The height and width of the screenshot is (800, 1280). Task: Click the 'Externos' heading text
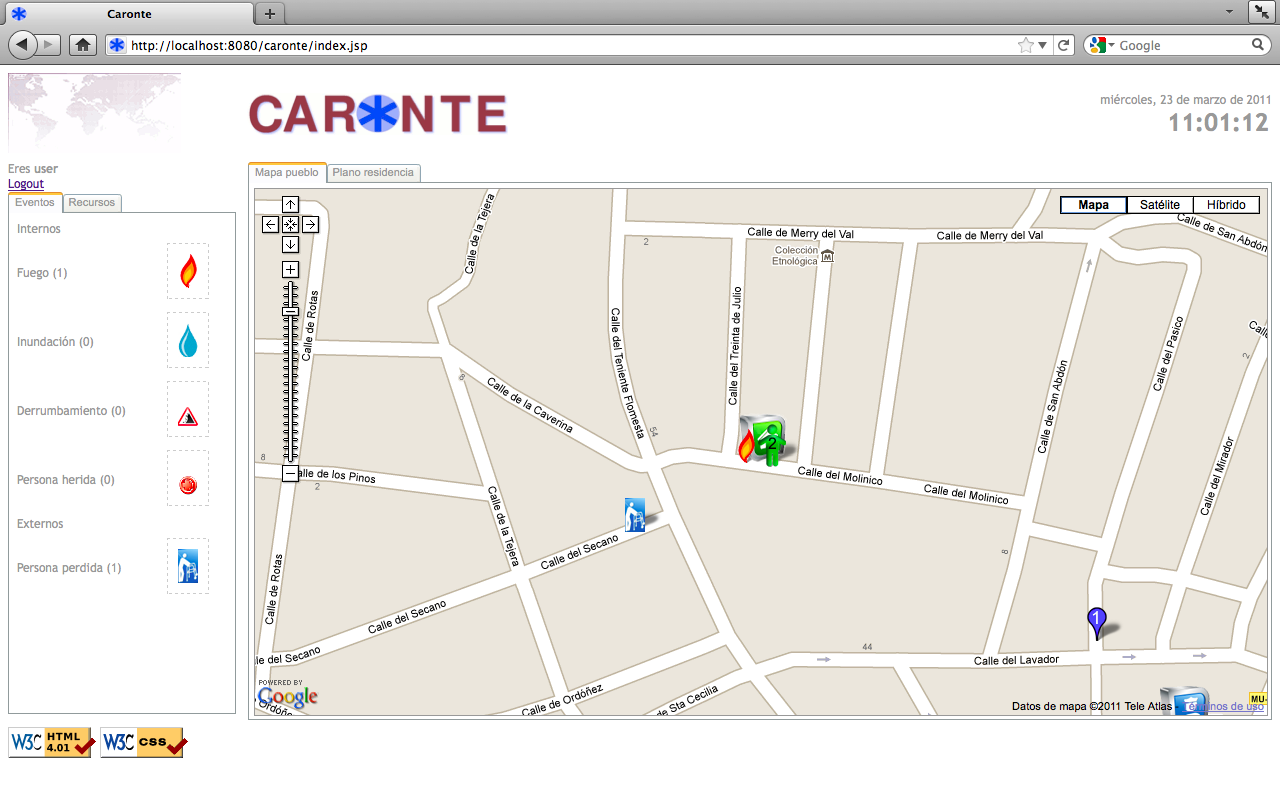click(x=40, y=524)
